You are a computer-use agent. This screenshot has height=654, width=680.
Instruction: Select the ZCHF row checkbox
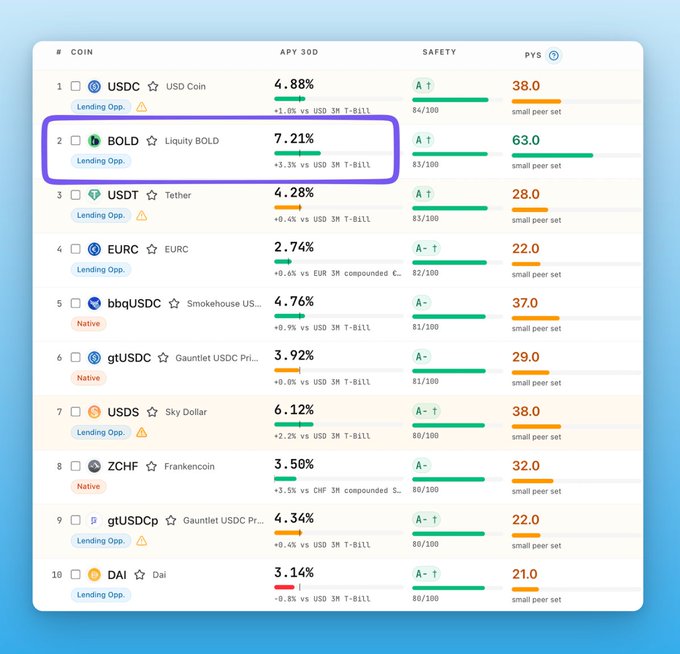coord(75,466)
